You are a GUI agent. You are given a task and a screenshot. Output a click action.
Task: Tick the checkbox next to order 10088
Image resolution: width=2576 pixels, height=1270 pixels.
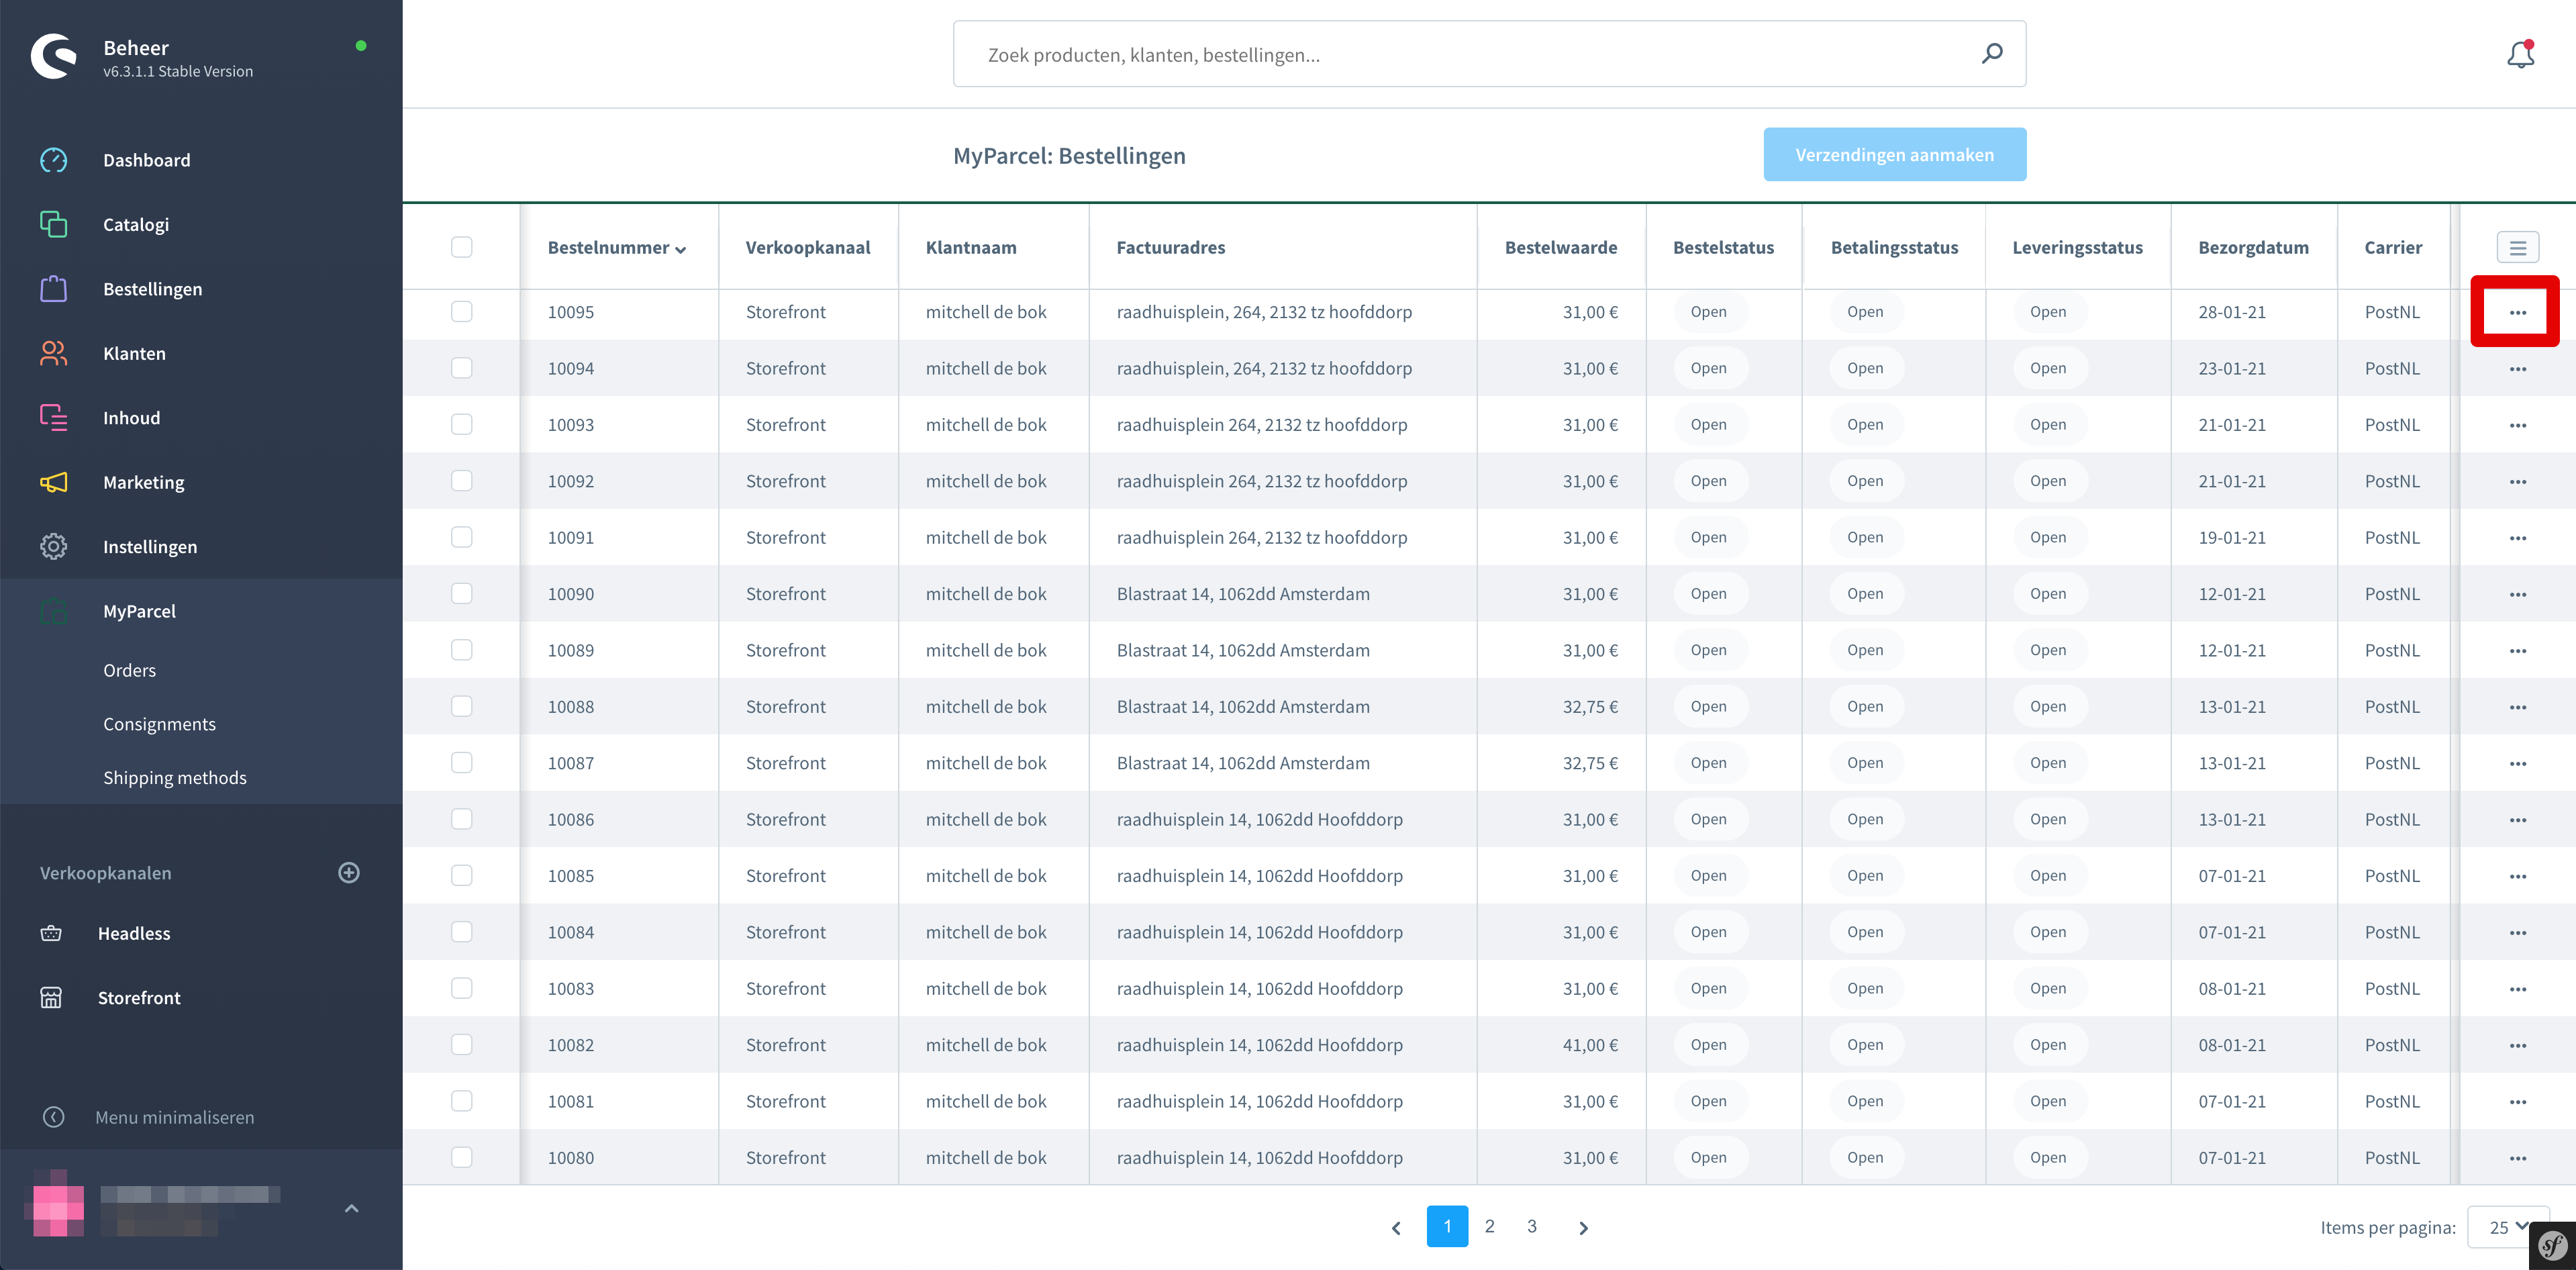tap(462, 705)
